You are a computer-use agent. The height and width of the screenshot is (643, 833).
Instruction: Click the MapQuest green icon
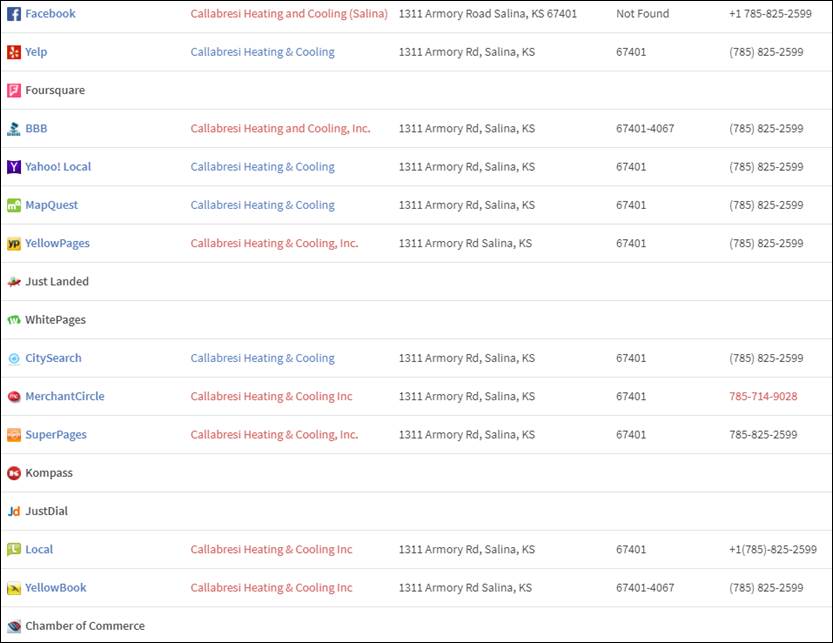click(x=14, y=205)
